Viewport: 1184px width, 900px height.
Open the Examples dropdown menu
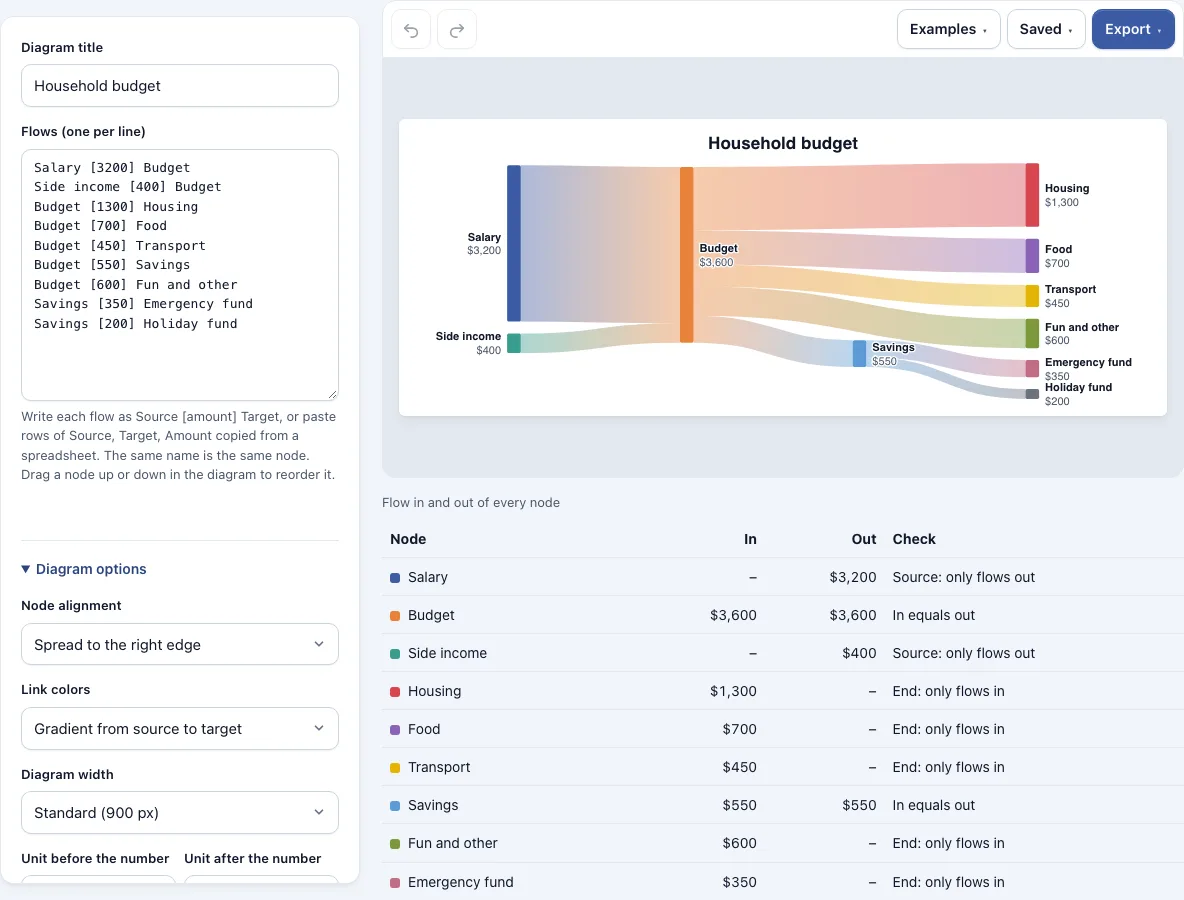coord(948,29)
